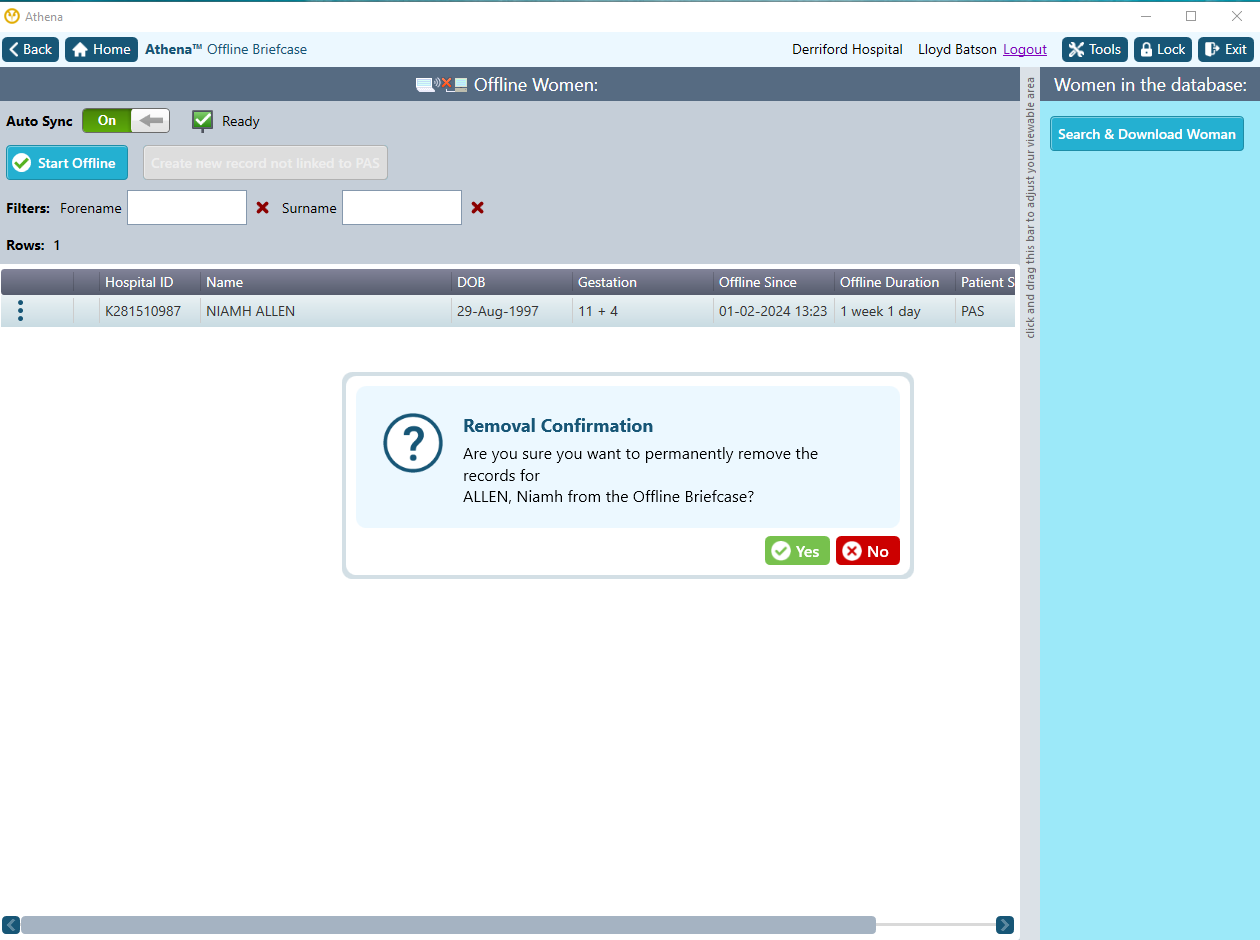Go to Home
The height and width of the screenshot is (940, 1260).
pyautogui.click(x=101, y=49)
